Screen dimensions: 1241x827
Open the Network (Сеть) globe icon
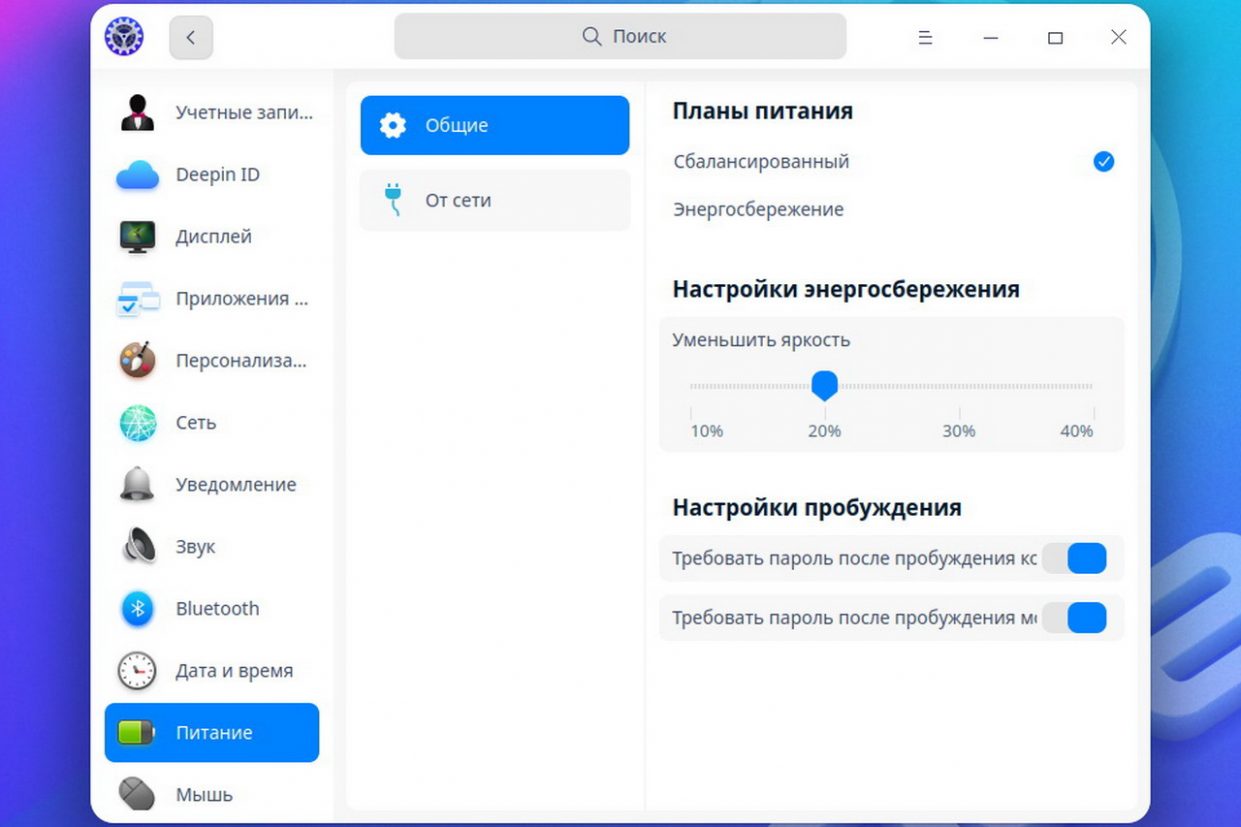pyautogui.click(x=137, y=423)
